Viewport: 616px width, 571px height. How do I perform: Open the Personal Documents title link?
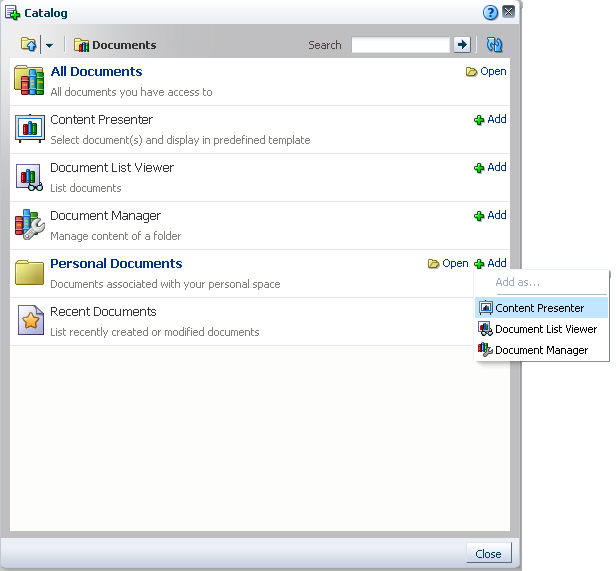tap(116, 263)
